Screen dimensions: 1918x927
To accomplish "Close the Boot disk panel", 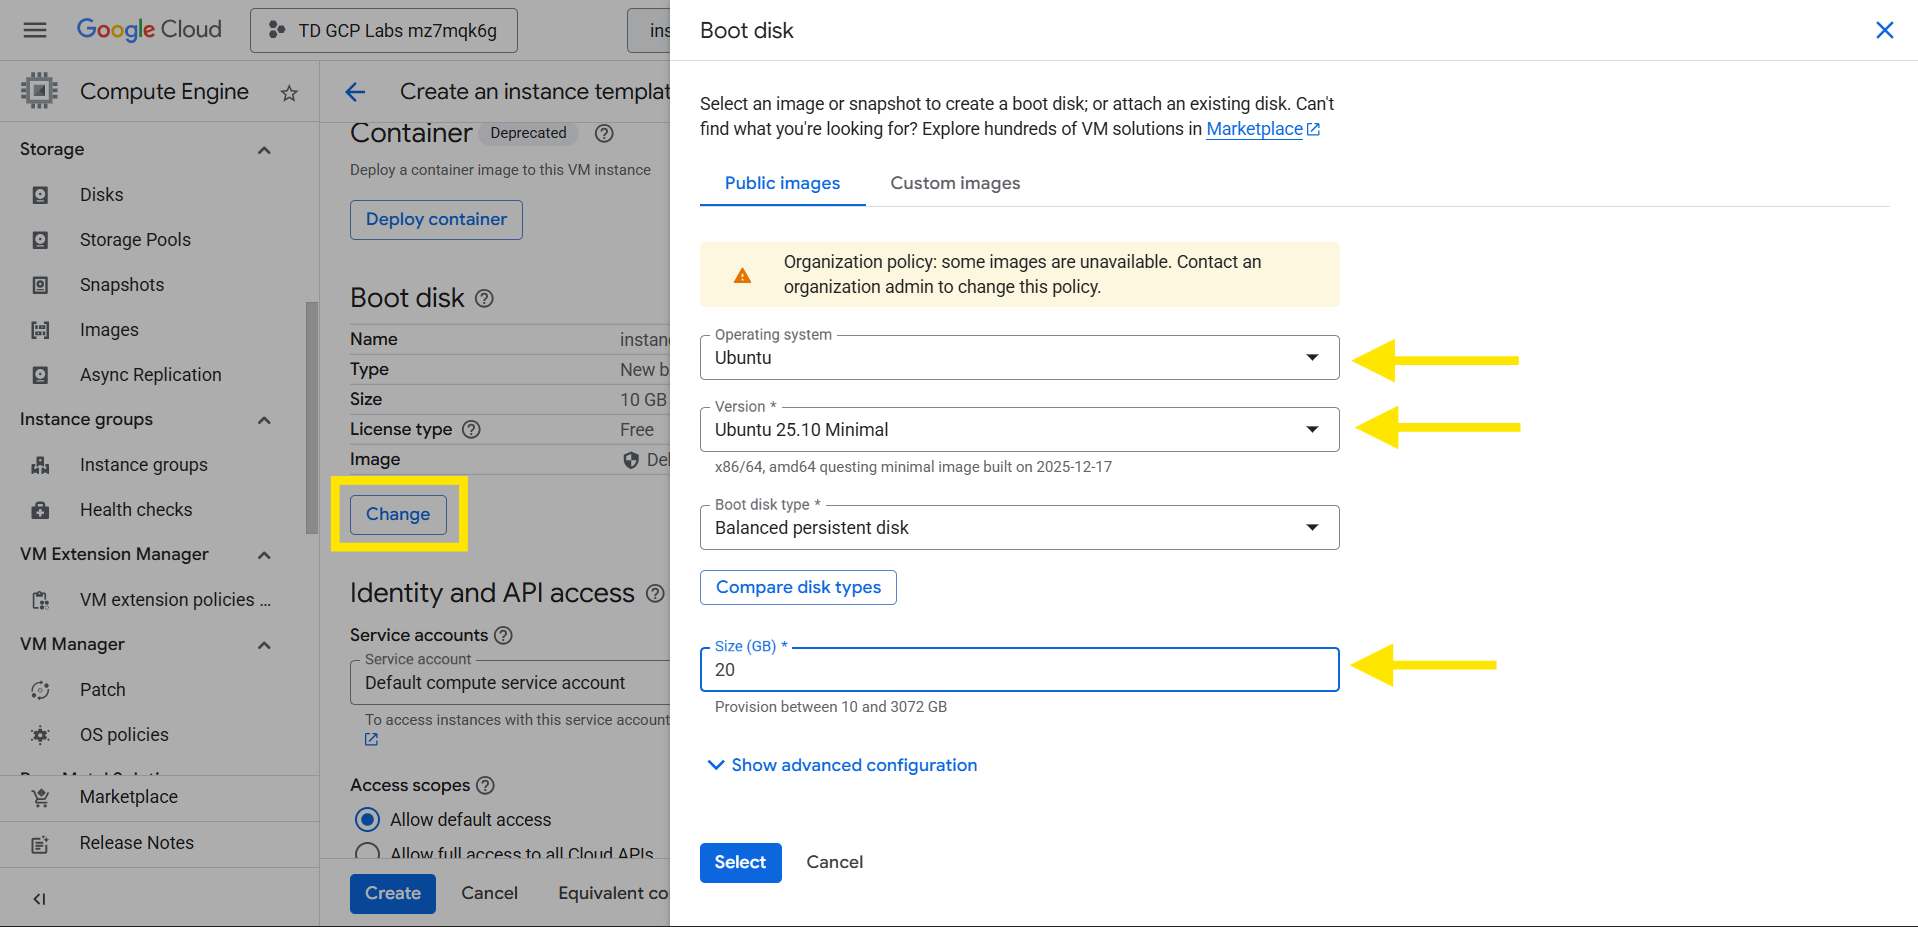I will pos(1884,30).
